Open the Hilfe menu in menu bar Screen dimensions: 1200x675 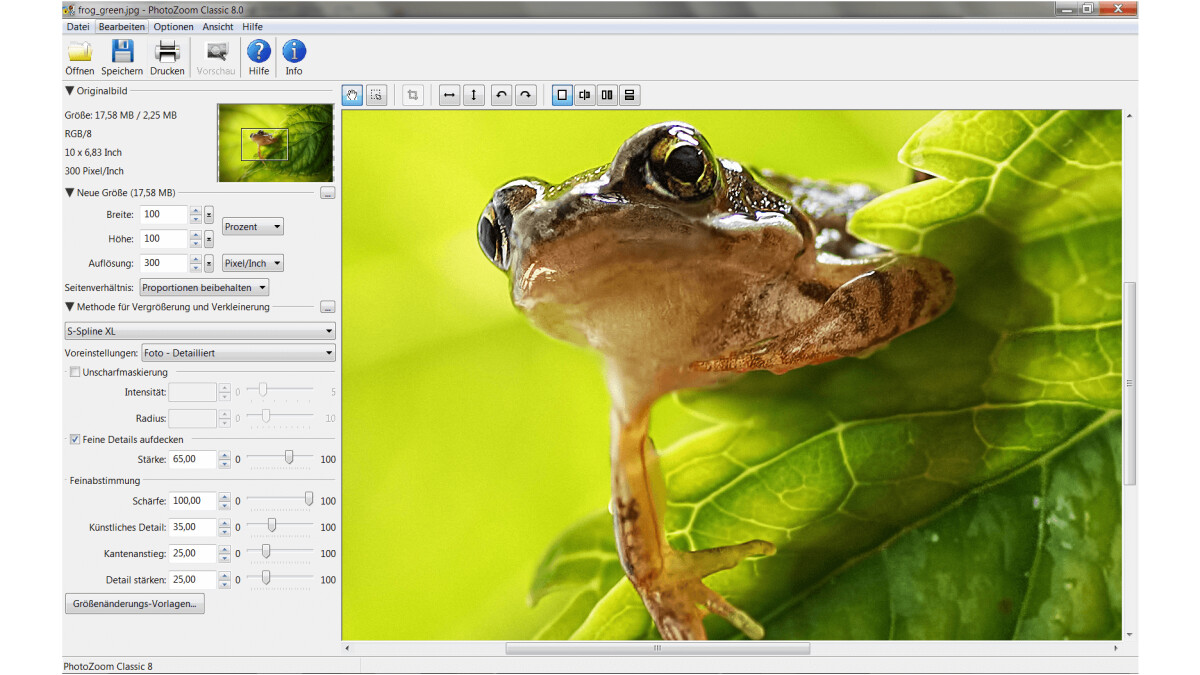[x=253, y=27]
